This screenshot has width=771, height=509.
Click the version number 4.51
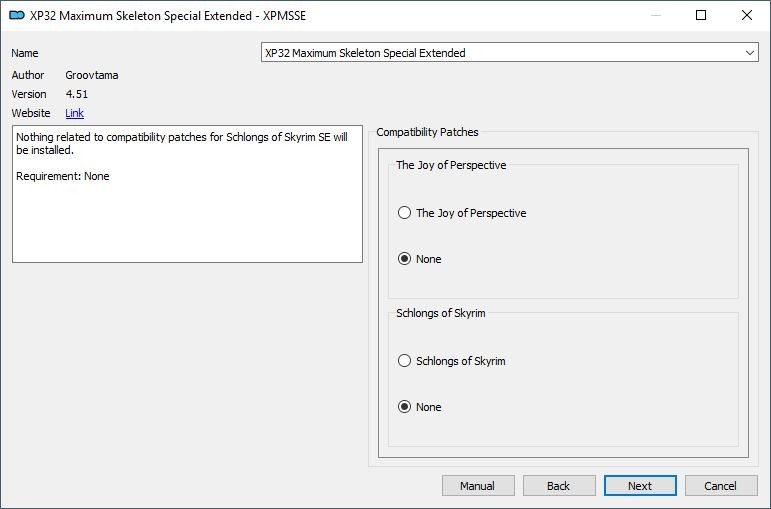pyautogui.click(x=77, y=94)
